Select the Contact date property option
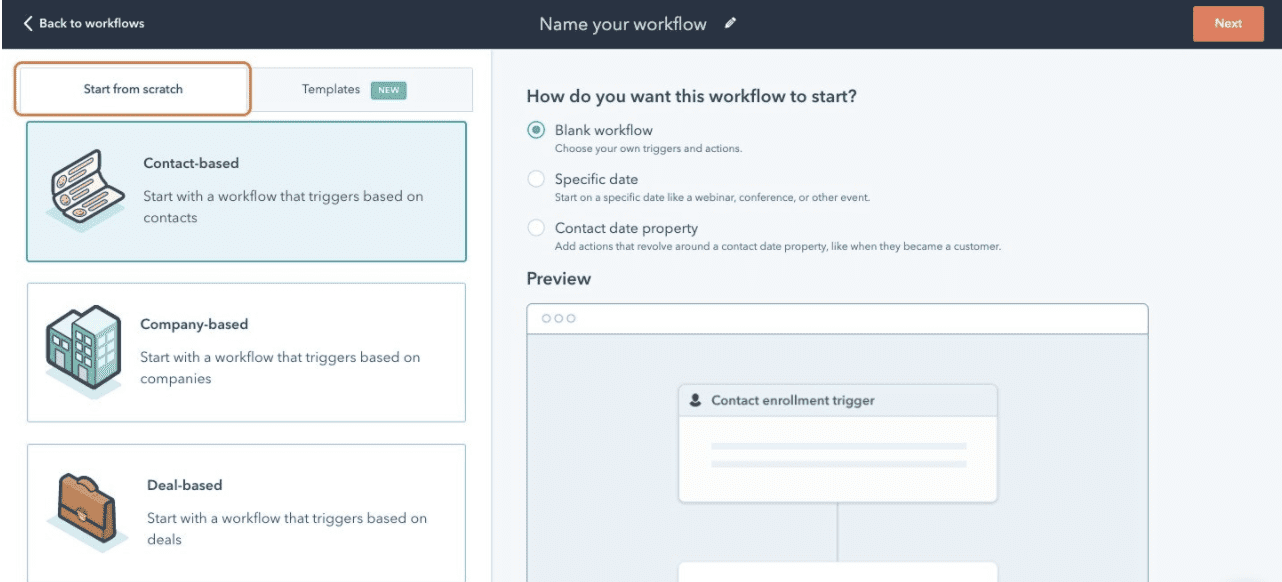This screenshot has height=582, width=1282. [x=537, y=228]
